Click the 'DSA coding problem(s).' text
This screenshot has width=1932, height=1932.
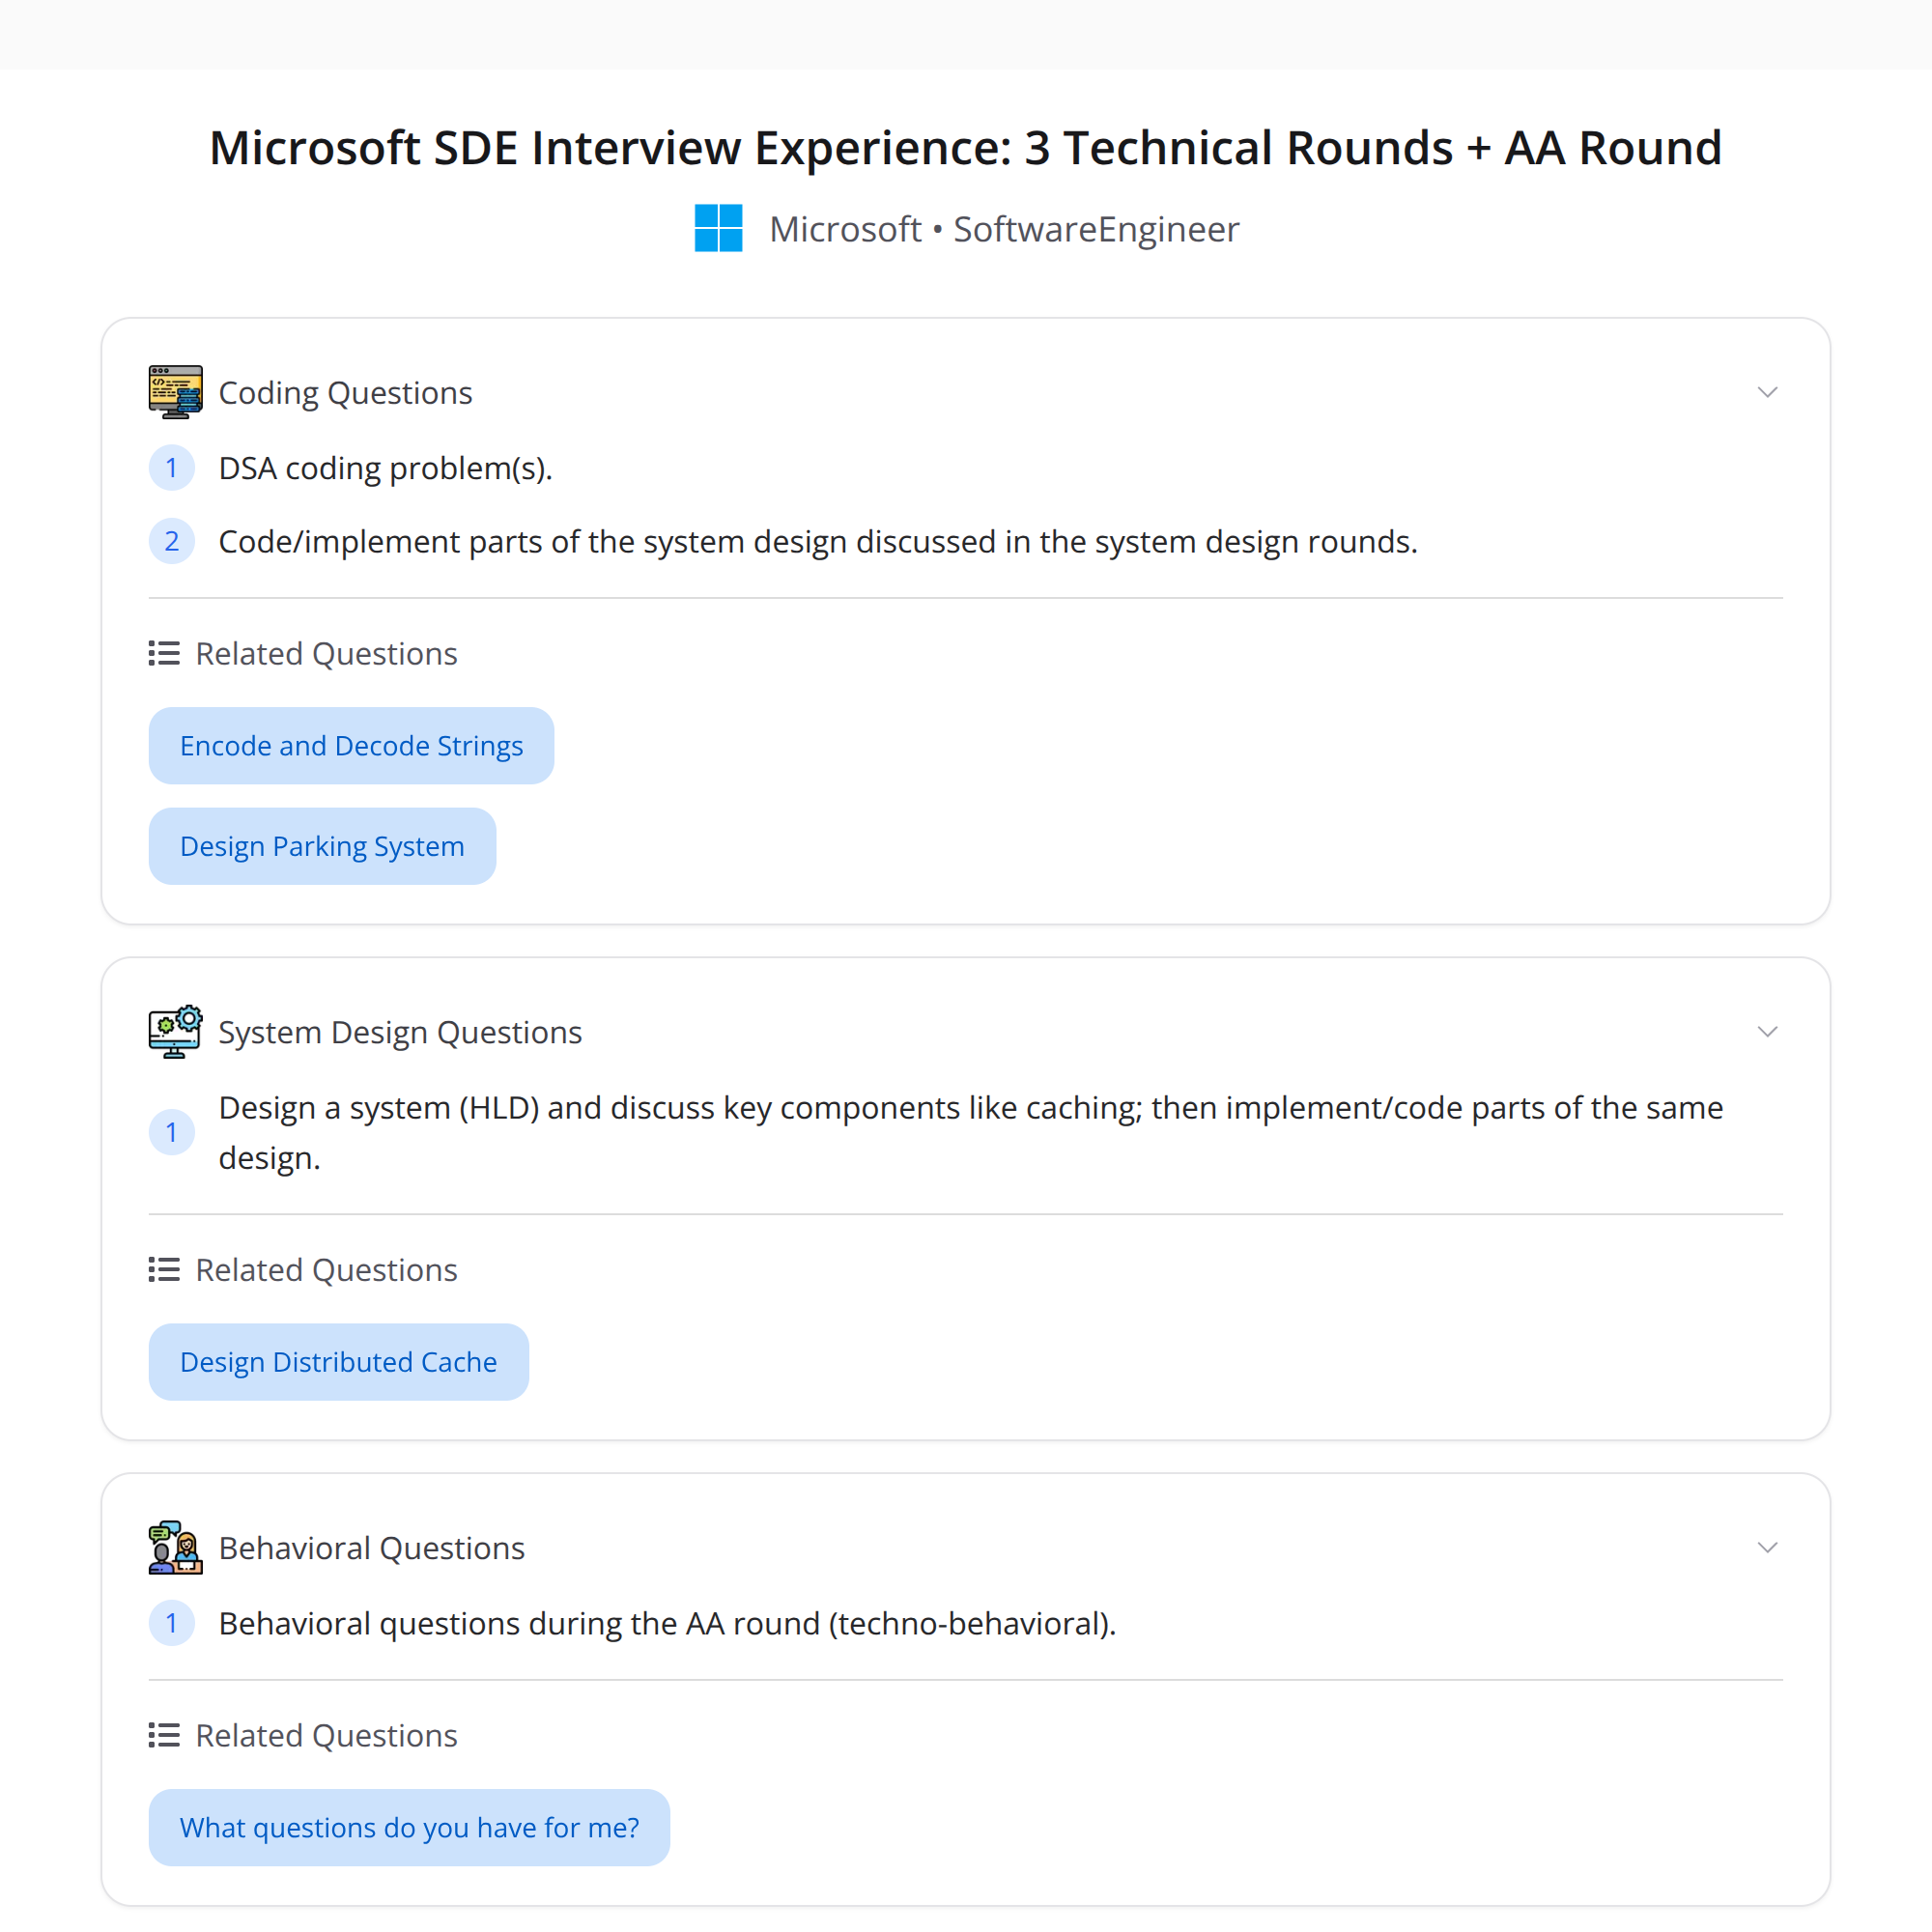(x=385, y=468)
